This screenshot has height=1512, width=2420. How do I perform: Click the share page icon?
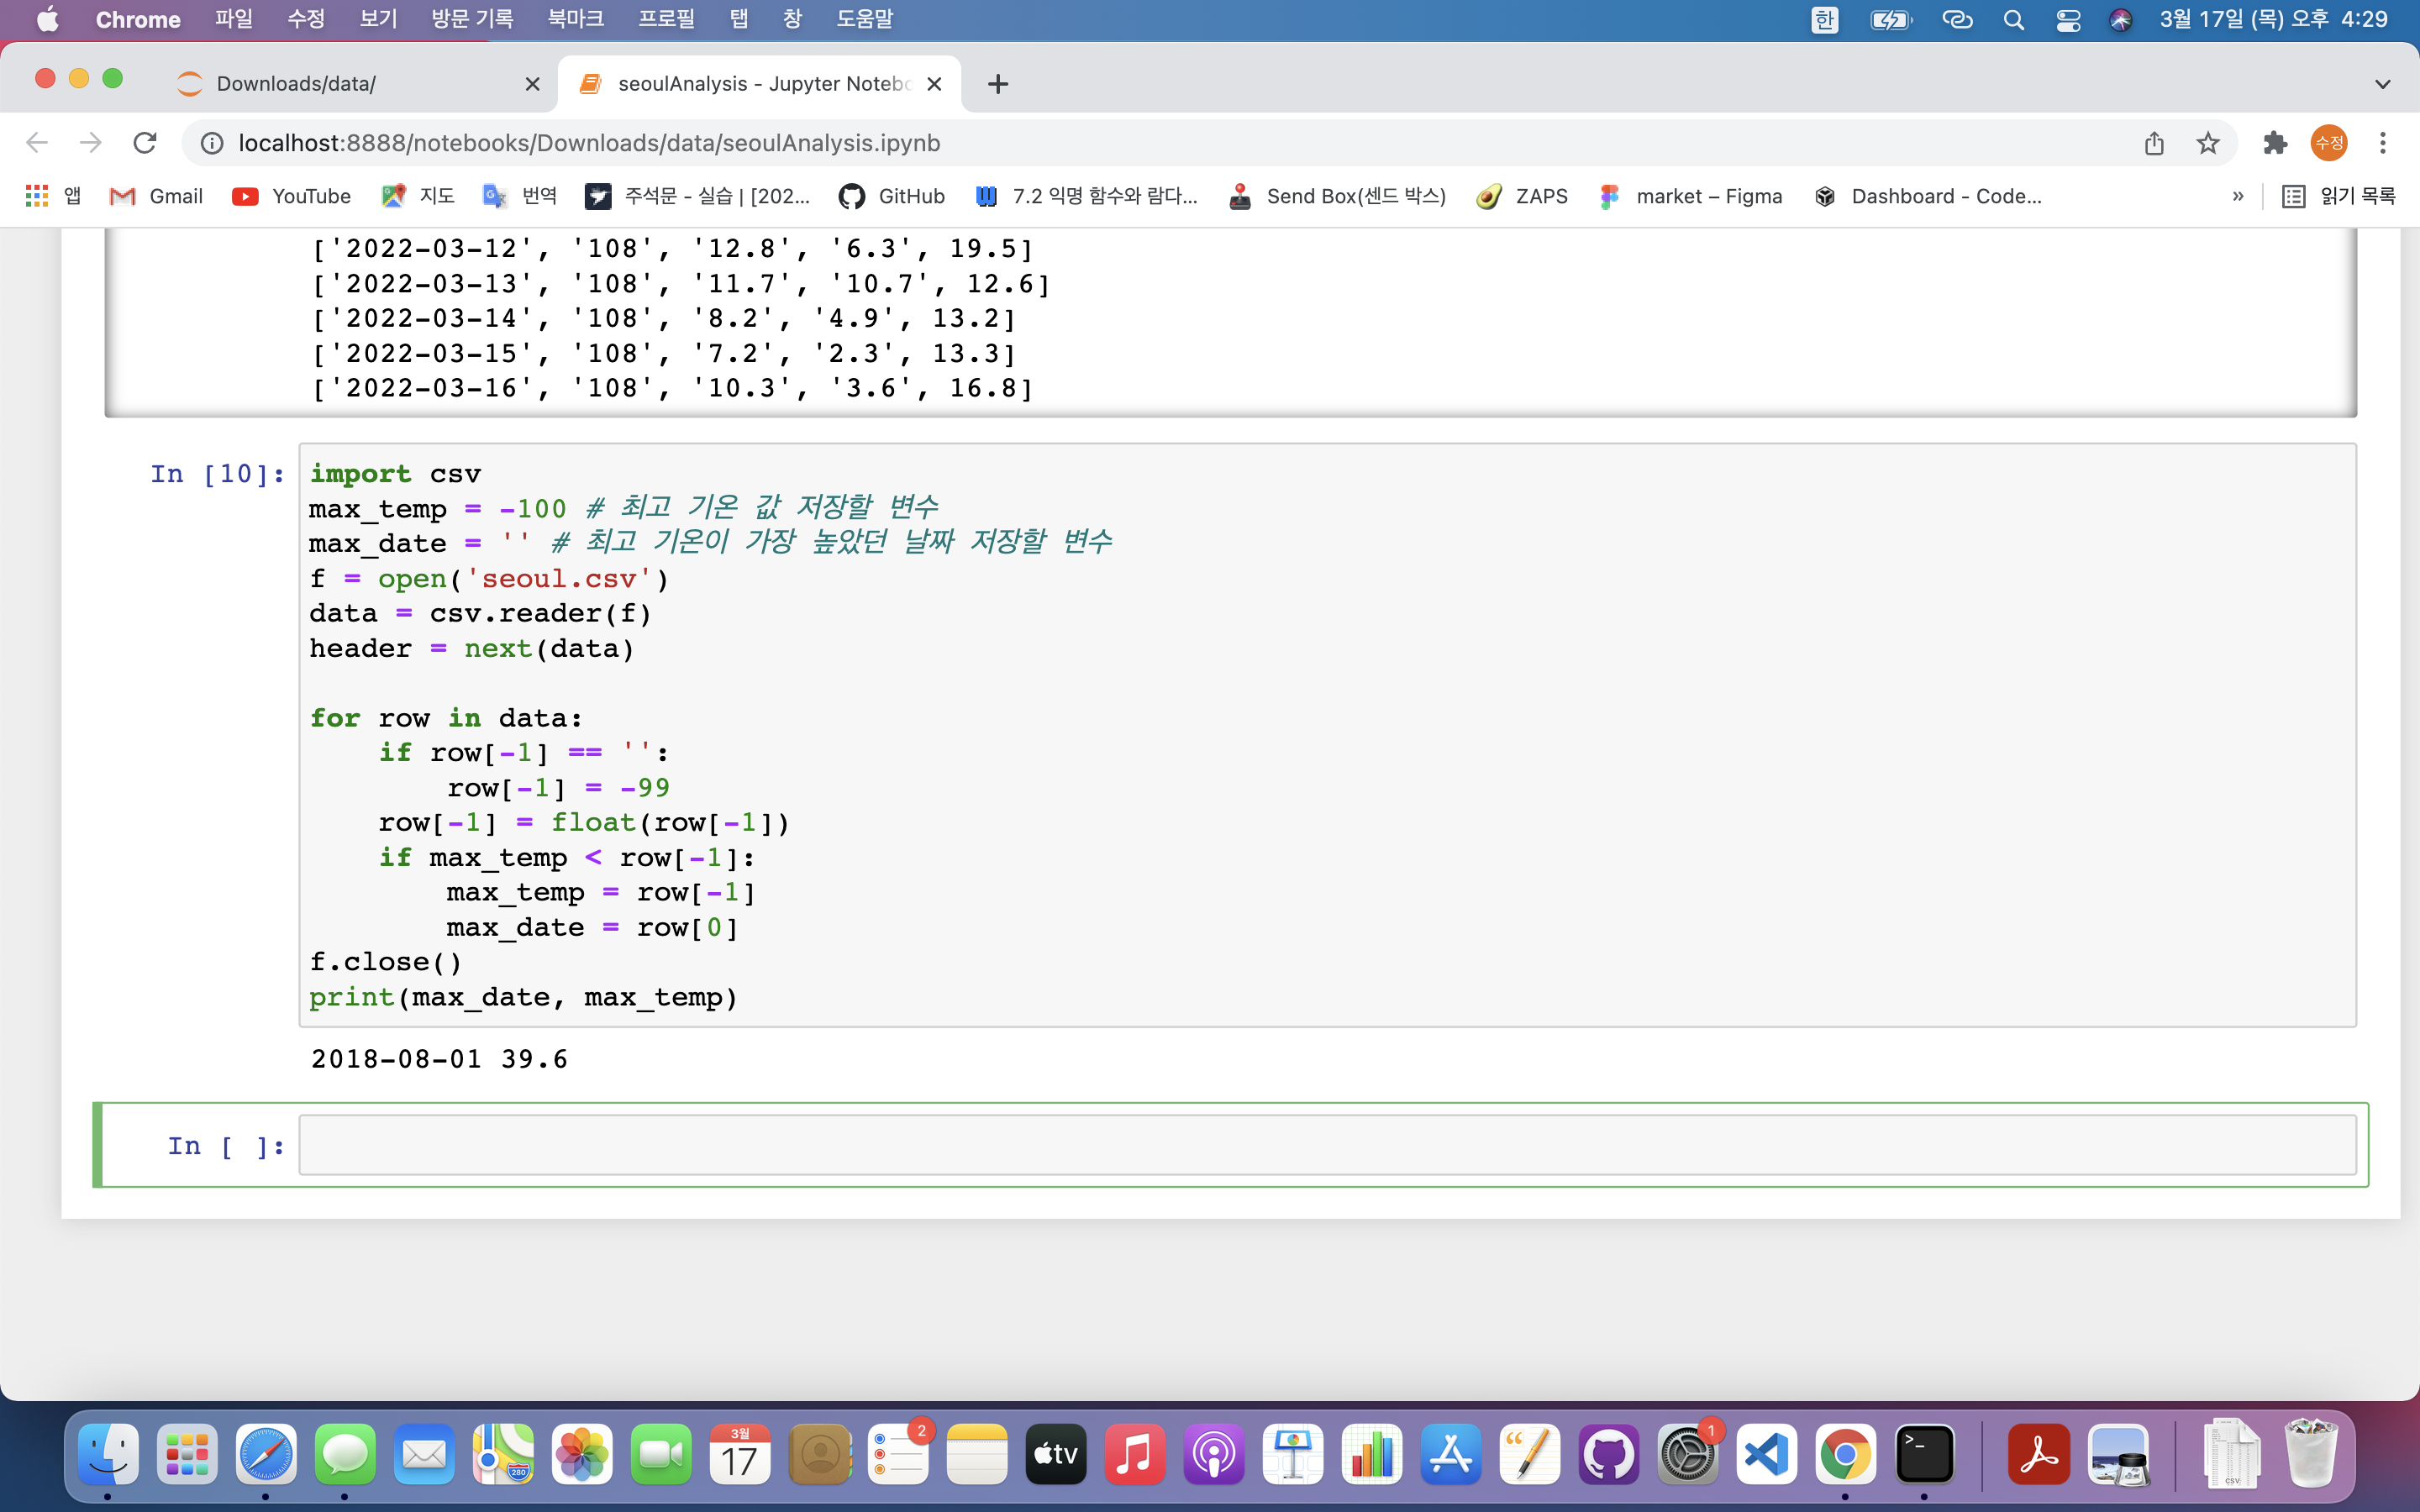2154,143
